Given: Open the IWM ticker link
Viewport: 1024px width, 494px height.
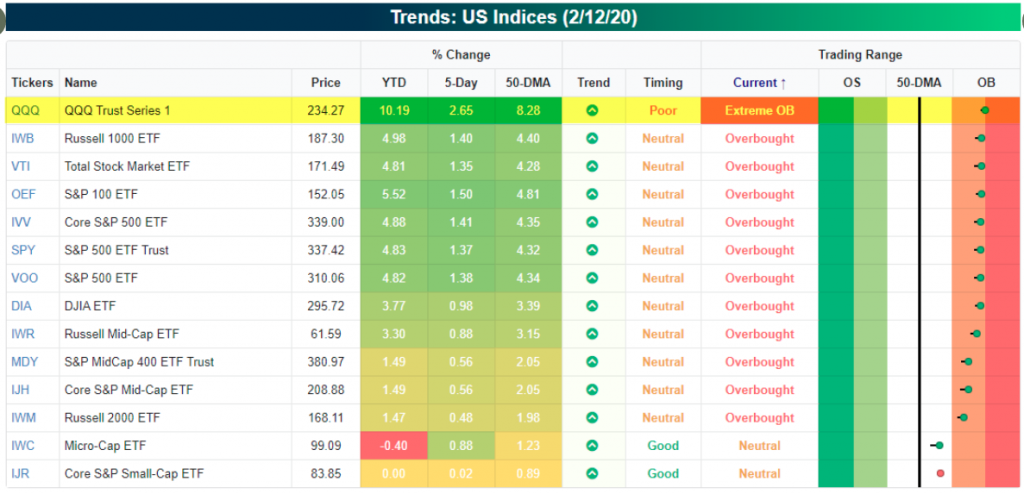Looking at the screenshot, I should 25,418.
